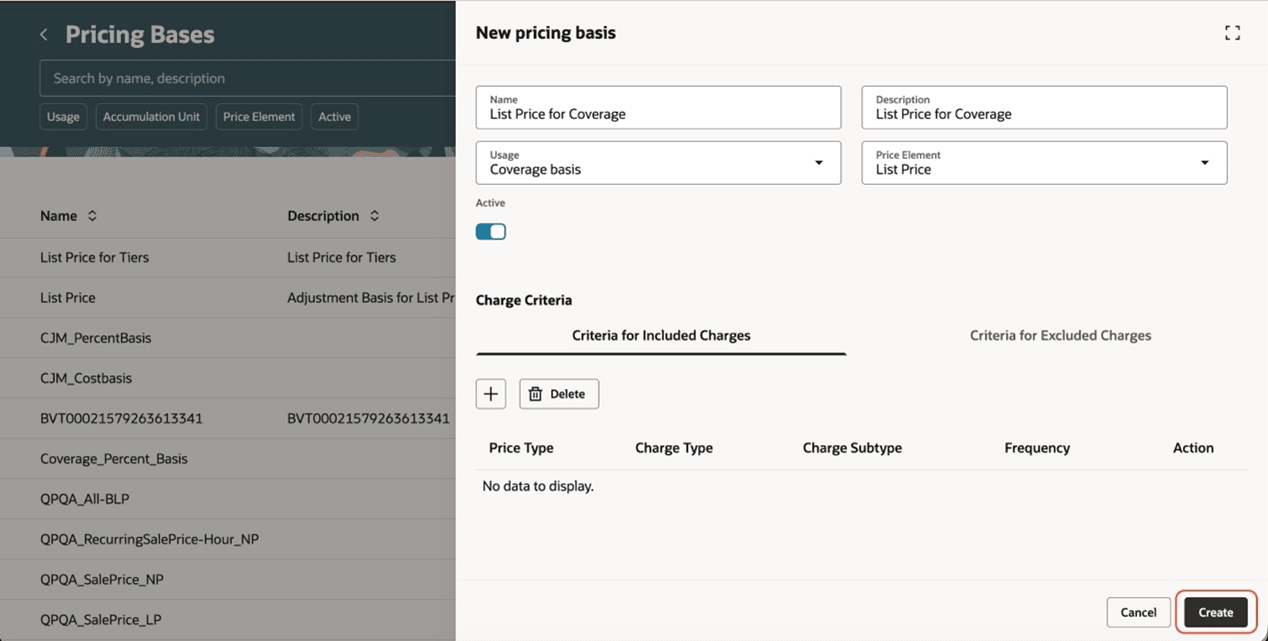Click the Charge Criteria section label
This screenshot has width=1268, height=641.
[x=524, y=300]
